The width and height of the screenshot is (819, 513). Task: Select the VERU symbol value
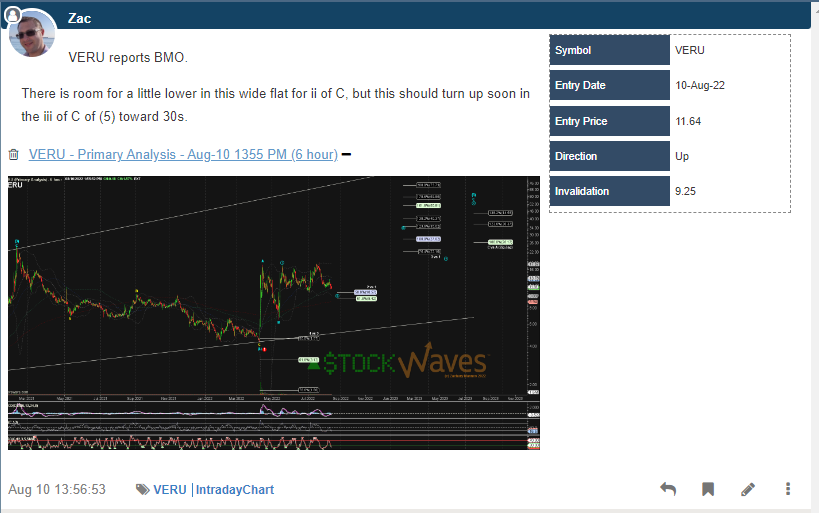click(689, 50)
